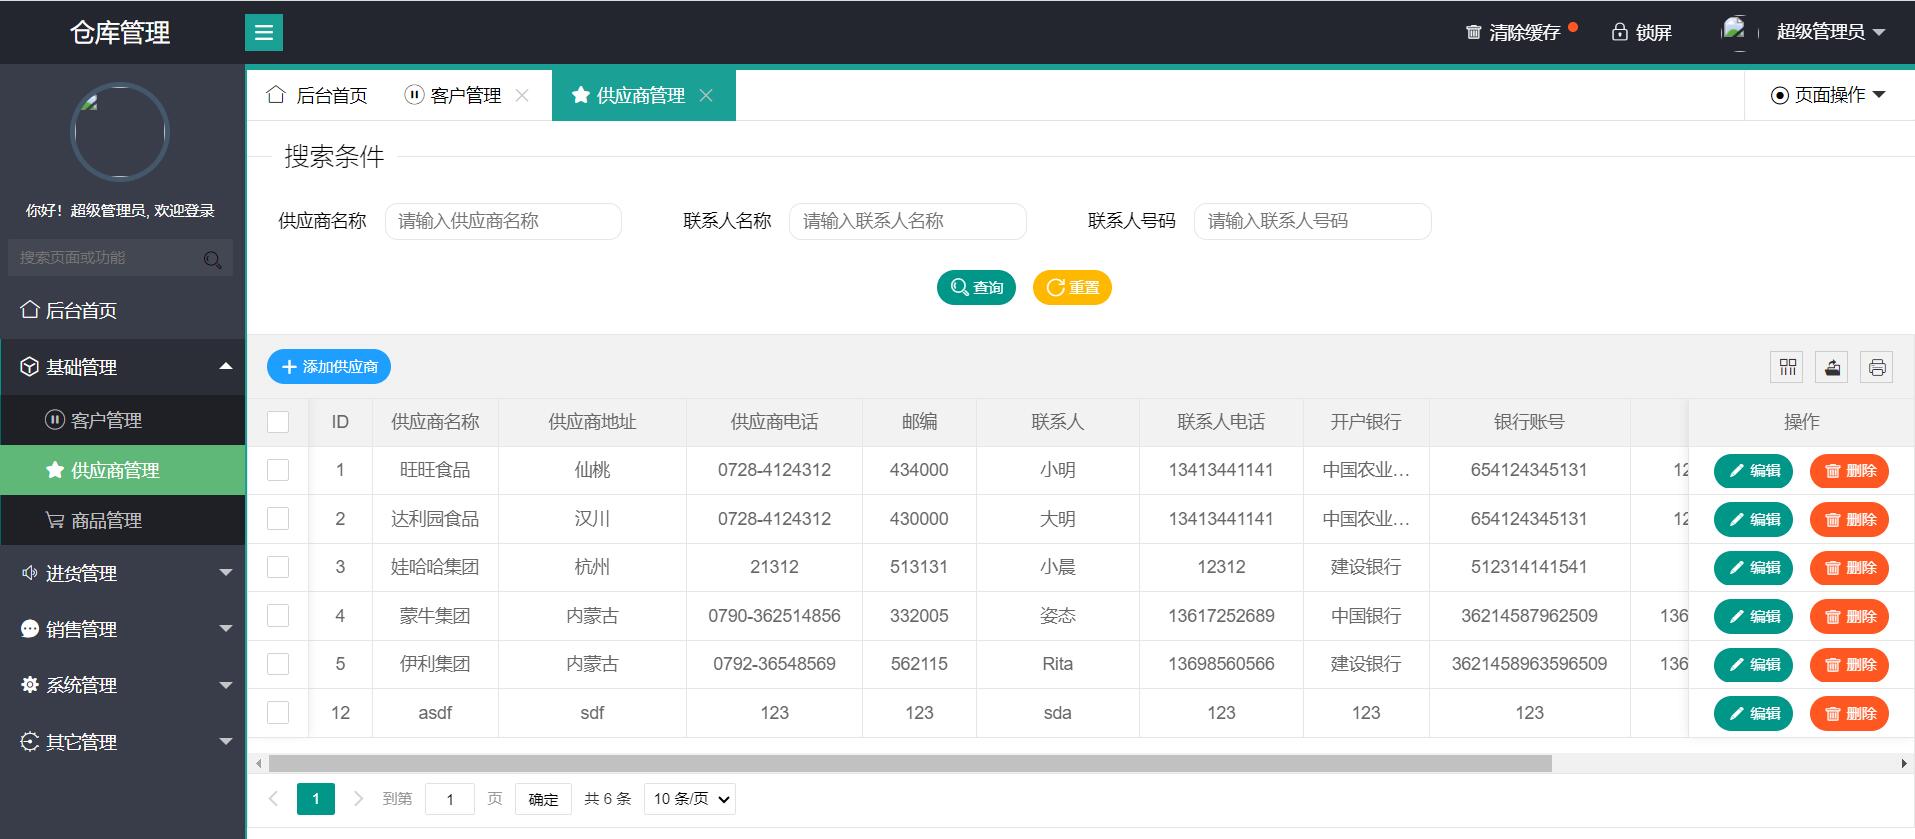This screenshot has width=1915, height=839.
Task: Click the 确定 pagination button
Action: 543,799
